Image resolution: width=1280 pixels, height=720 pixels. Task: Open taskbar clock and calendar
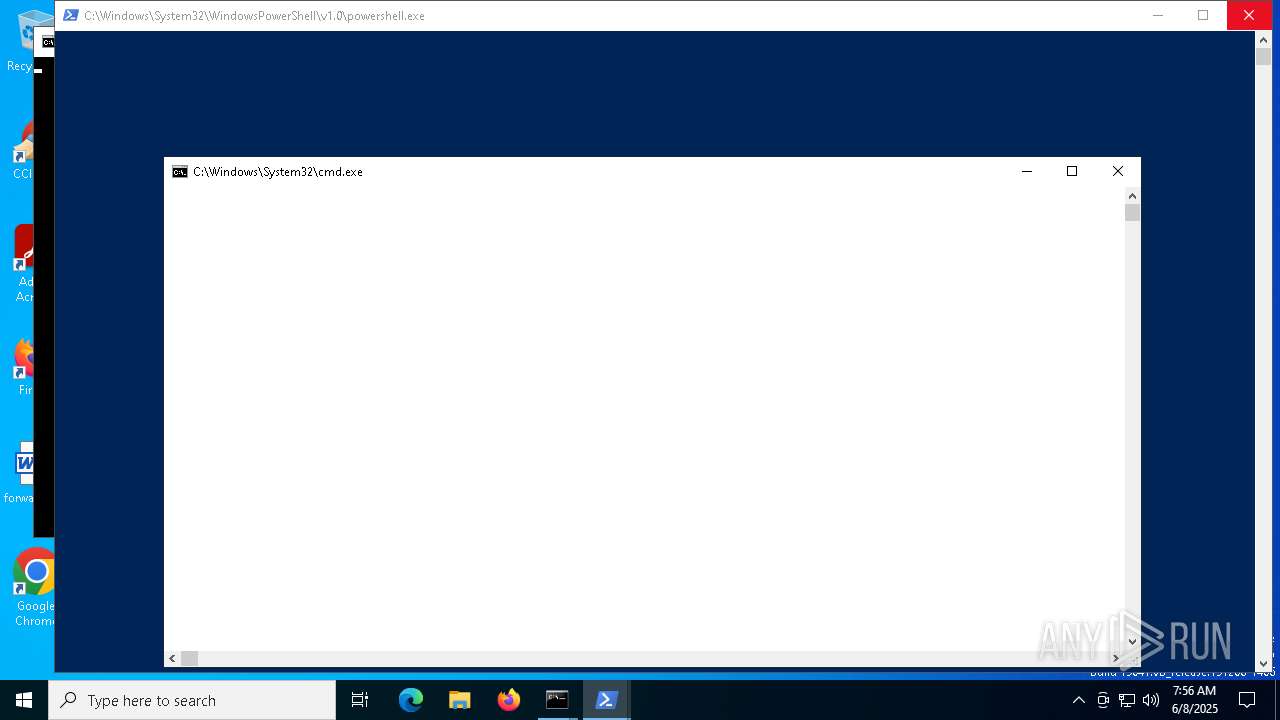tap(1195, 700)
